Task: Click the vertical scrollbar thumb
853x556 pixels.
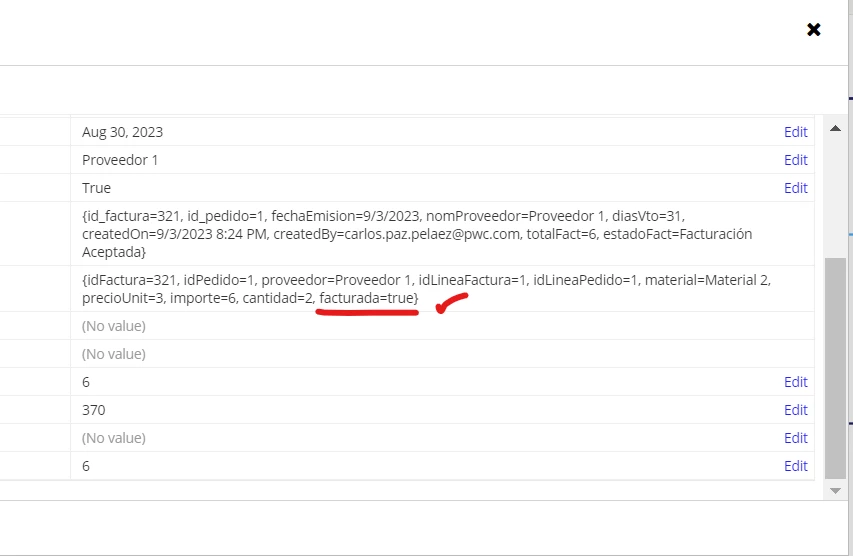Action: tap(835, 368)
